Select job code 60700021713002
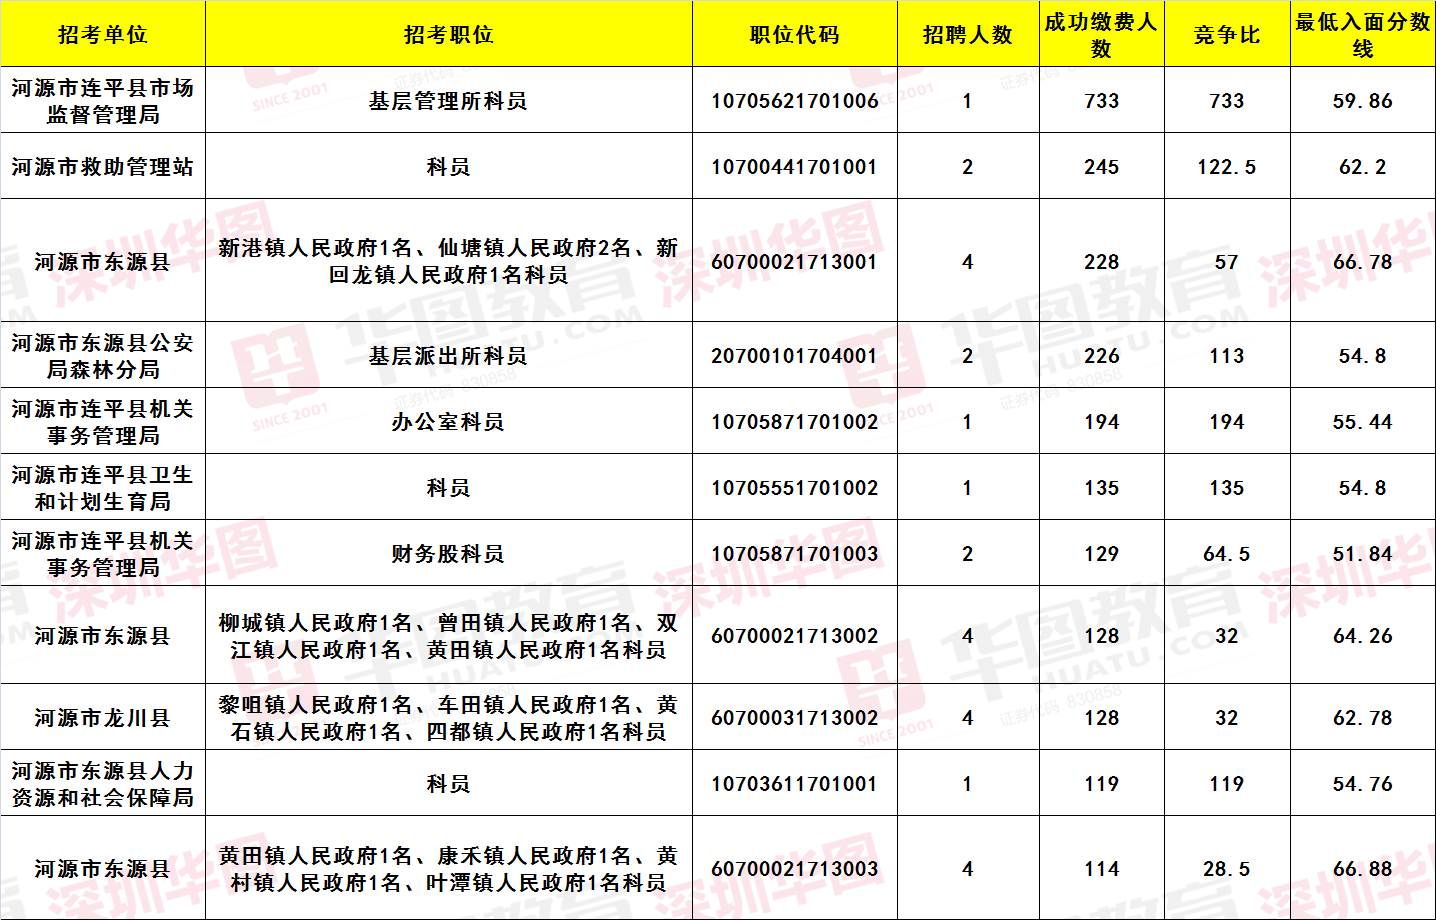This screenshot has height=920, width=1436. (795, 635)
